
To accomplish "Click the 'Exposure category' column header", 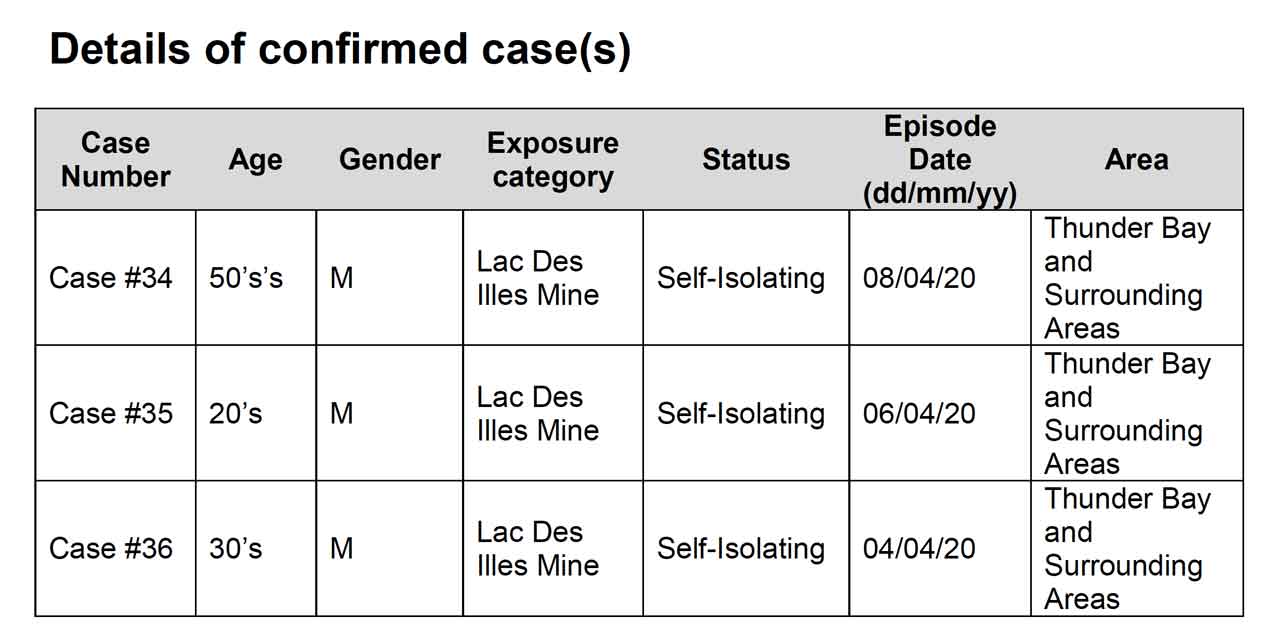I will 552,160.
